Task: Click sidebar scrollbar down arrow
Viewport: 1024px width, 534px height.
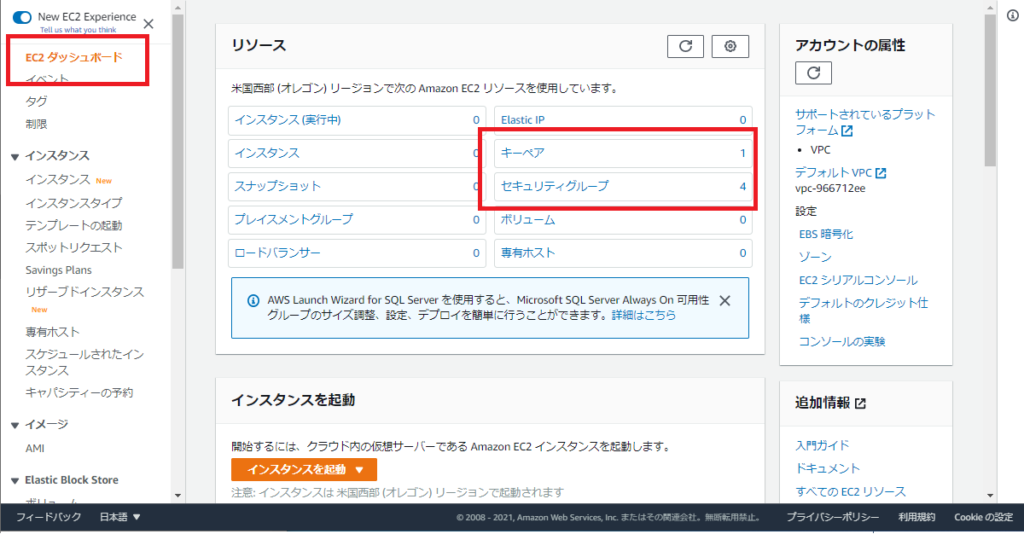Action: (x=178, y=495)
